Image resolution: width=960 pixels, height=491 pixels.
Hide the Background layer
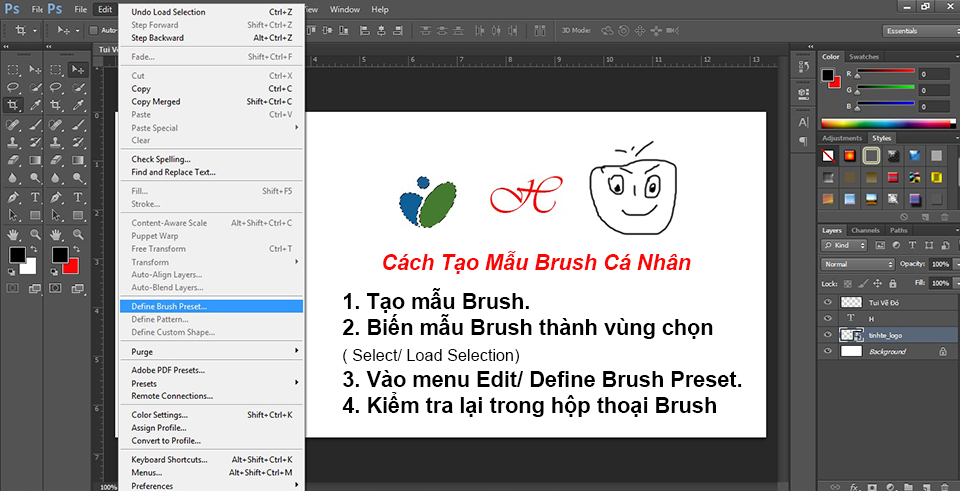[x=828, y=351]
